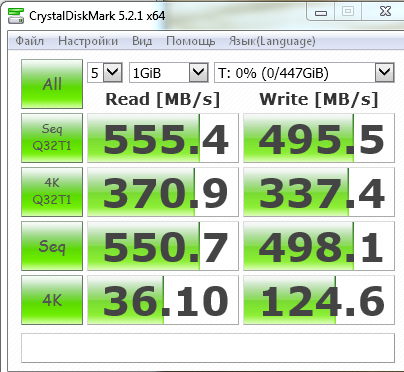Open the drive selector T: 0% dropdown
Screen dimensions: 404x372
coord(304,72)
